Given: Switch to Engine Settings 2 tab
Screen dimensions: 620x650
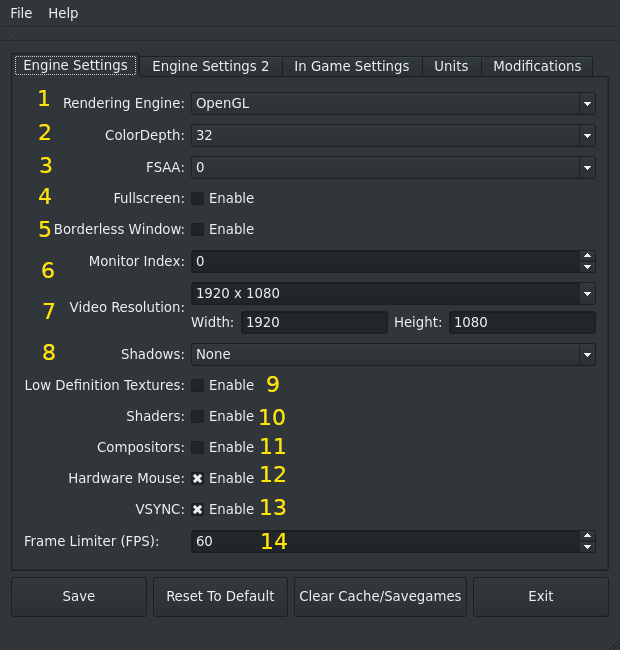Looking at the screenshot, I should click(x=210, y=66).
